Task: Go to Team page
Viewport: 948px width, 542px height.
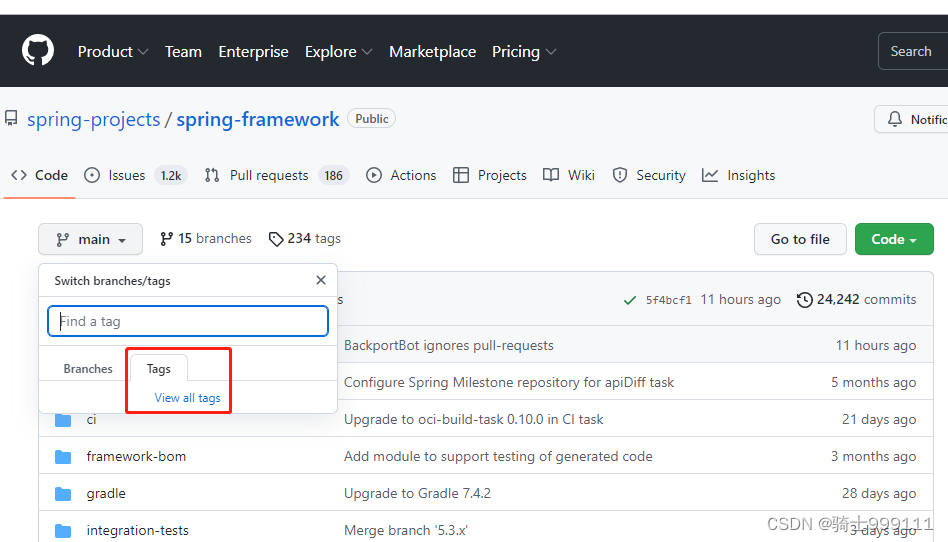Action: coord(183,52)
